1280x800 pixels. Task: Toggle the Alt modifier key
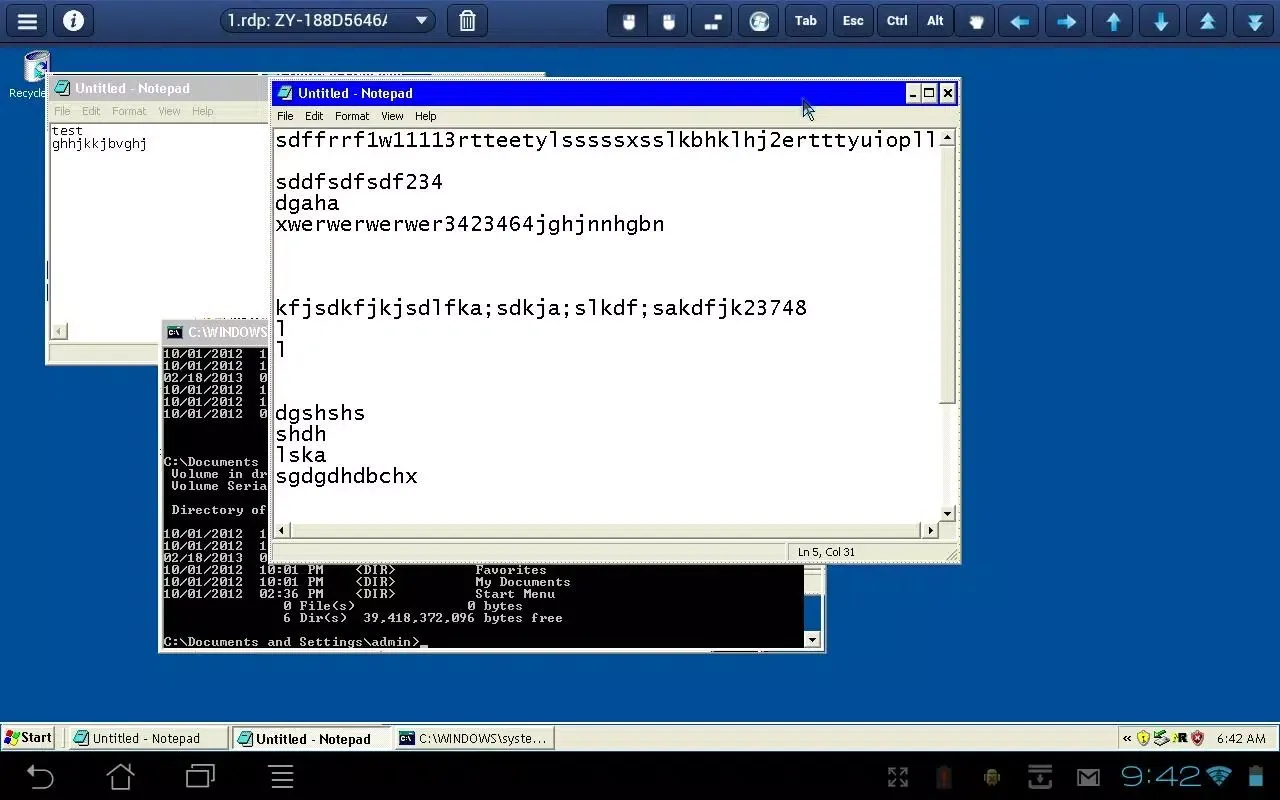935,21
